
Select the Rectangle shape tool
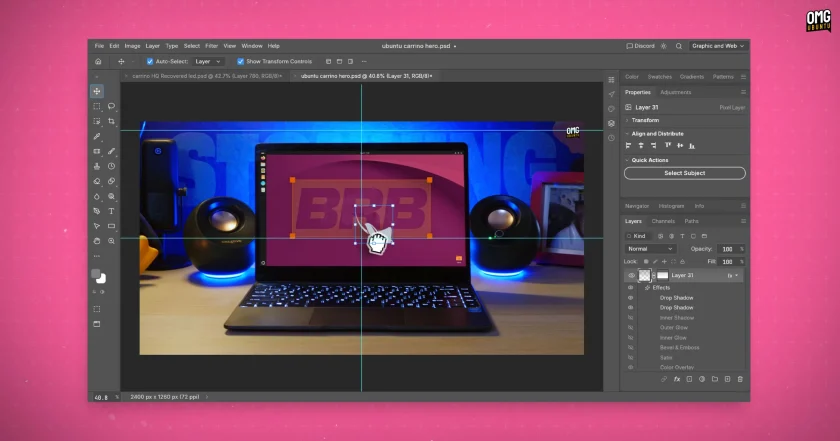111,226
